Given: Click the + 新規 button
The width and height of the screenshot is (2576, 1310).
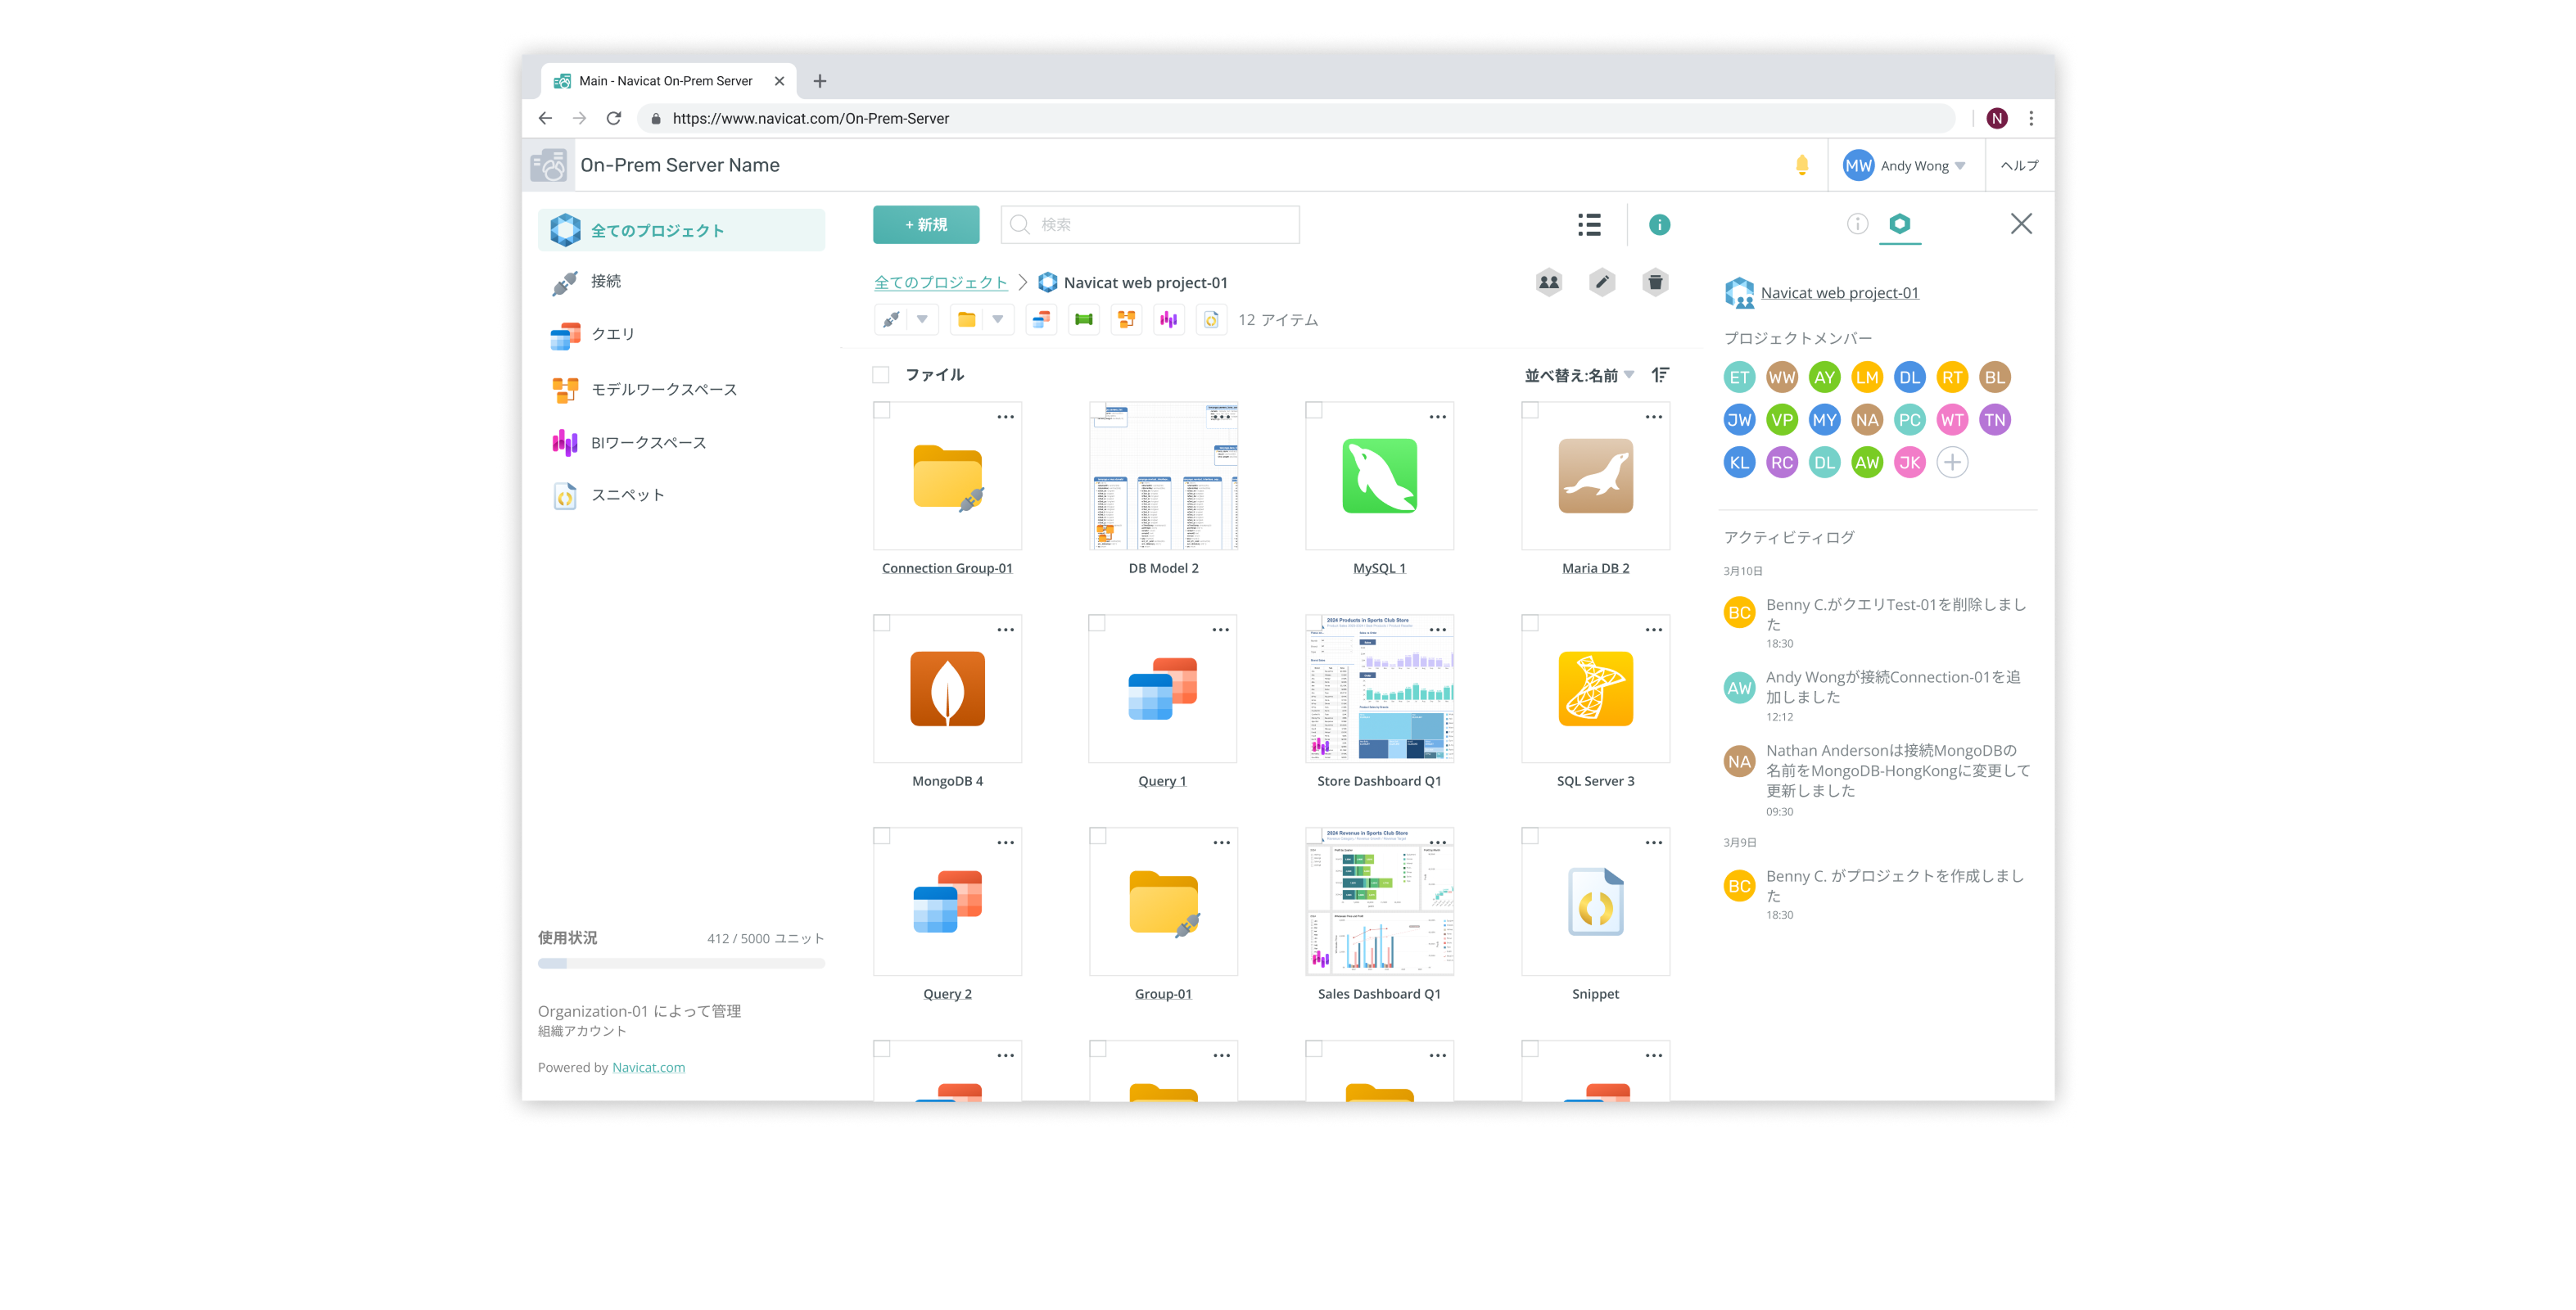Looking at the screenshot, I should 926,225.
